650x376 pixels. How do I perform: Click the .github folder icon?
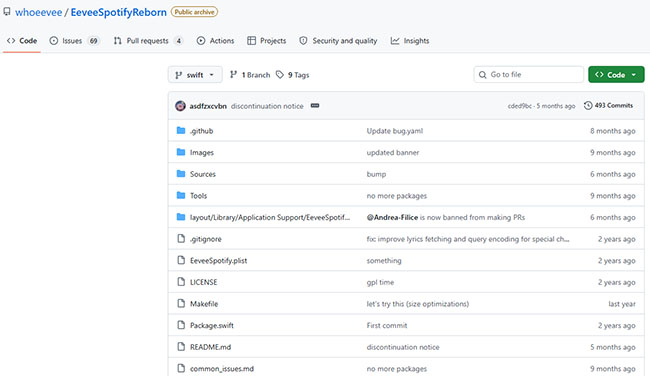click(x=181, y=131)
